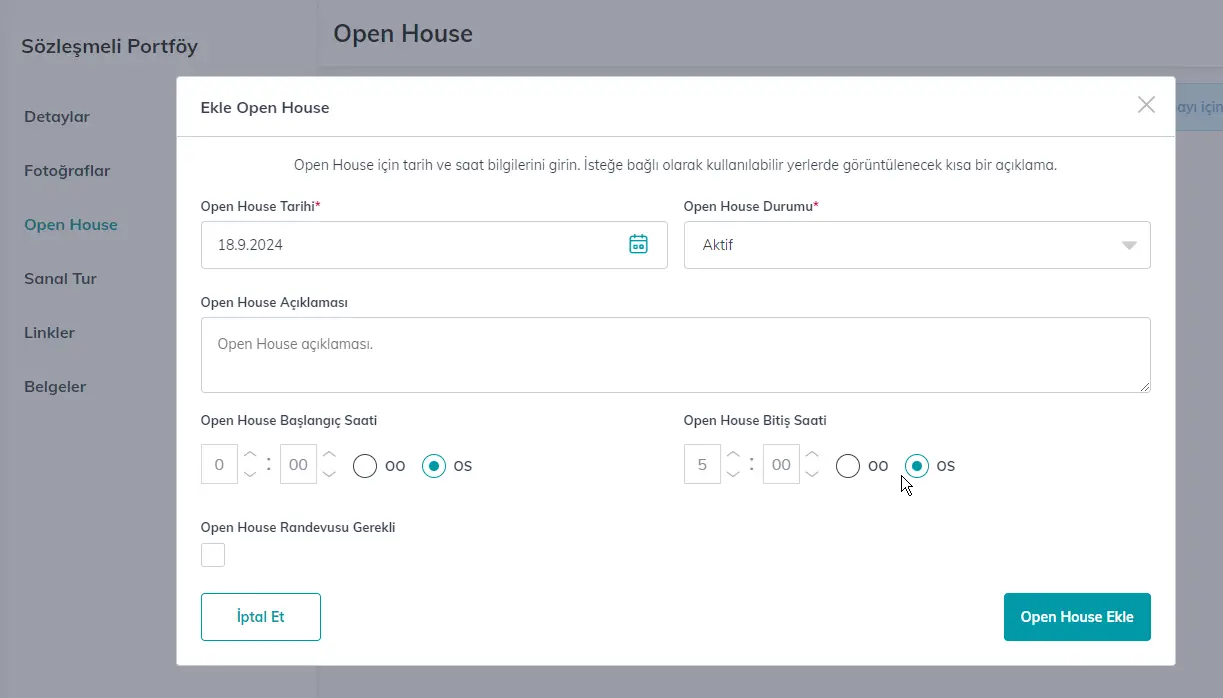
Task: Close the Ekle Open House dialog
Action: pyautogui.click(x=1146, y=105)
